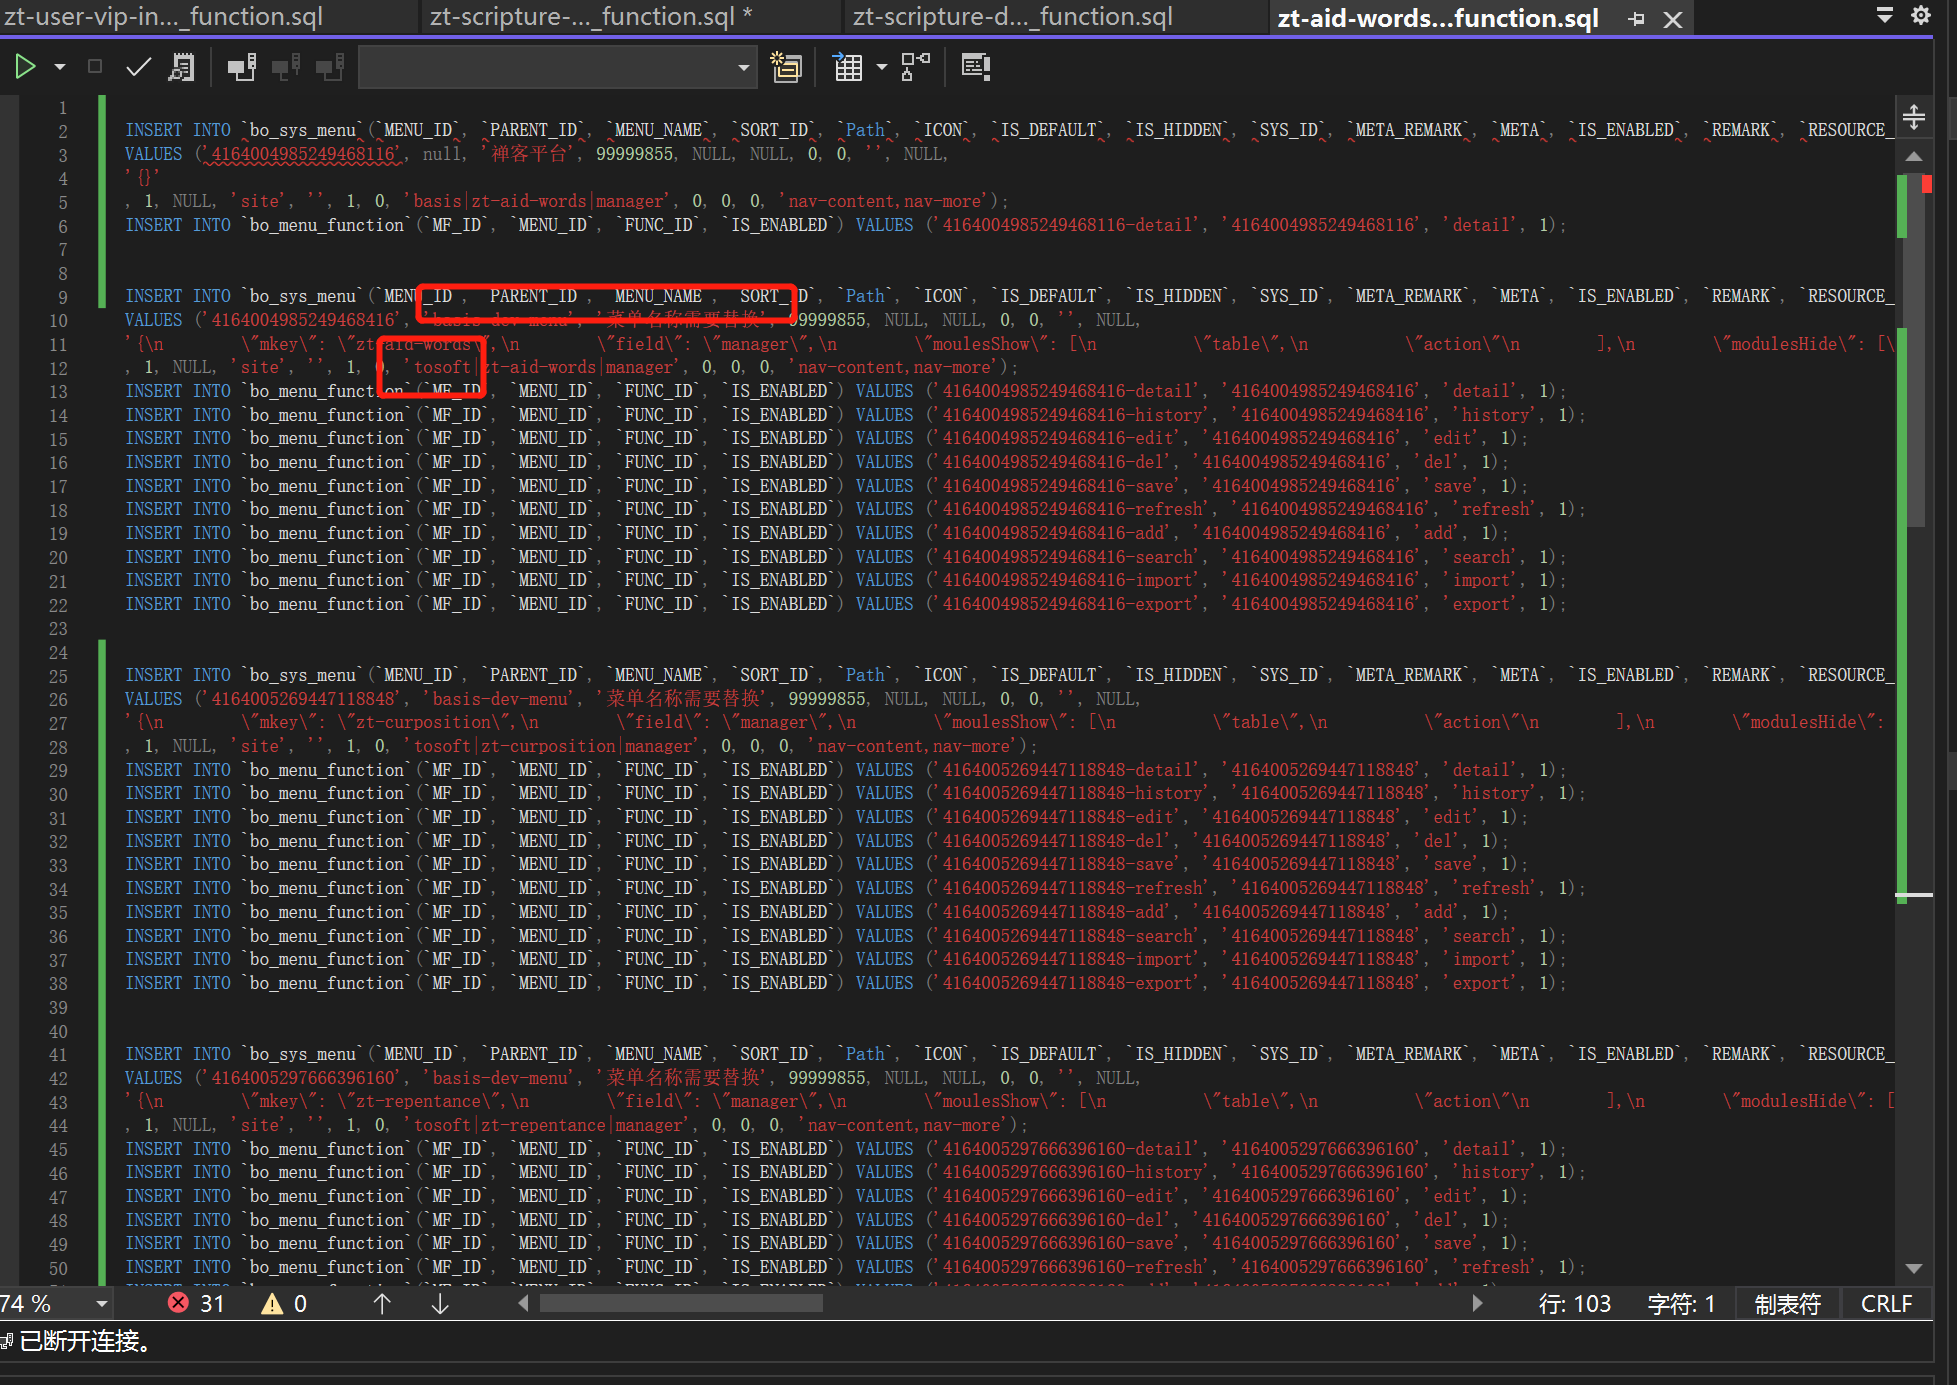Click the '禅客平台' string on line 3

coord(529,154)
